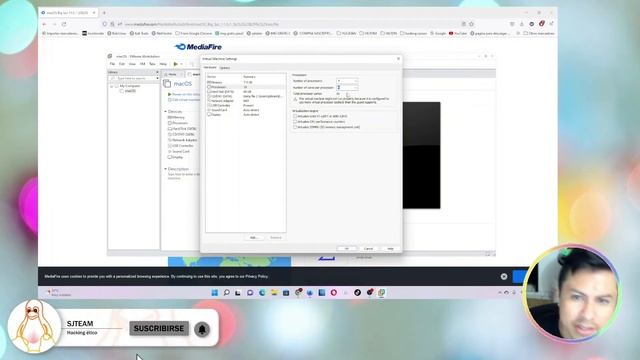Viewport: 640px width, 360px height.
Task: Click the Add button below the device list
Action: tap(254, 237)
